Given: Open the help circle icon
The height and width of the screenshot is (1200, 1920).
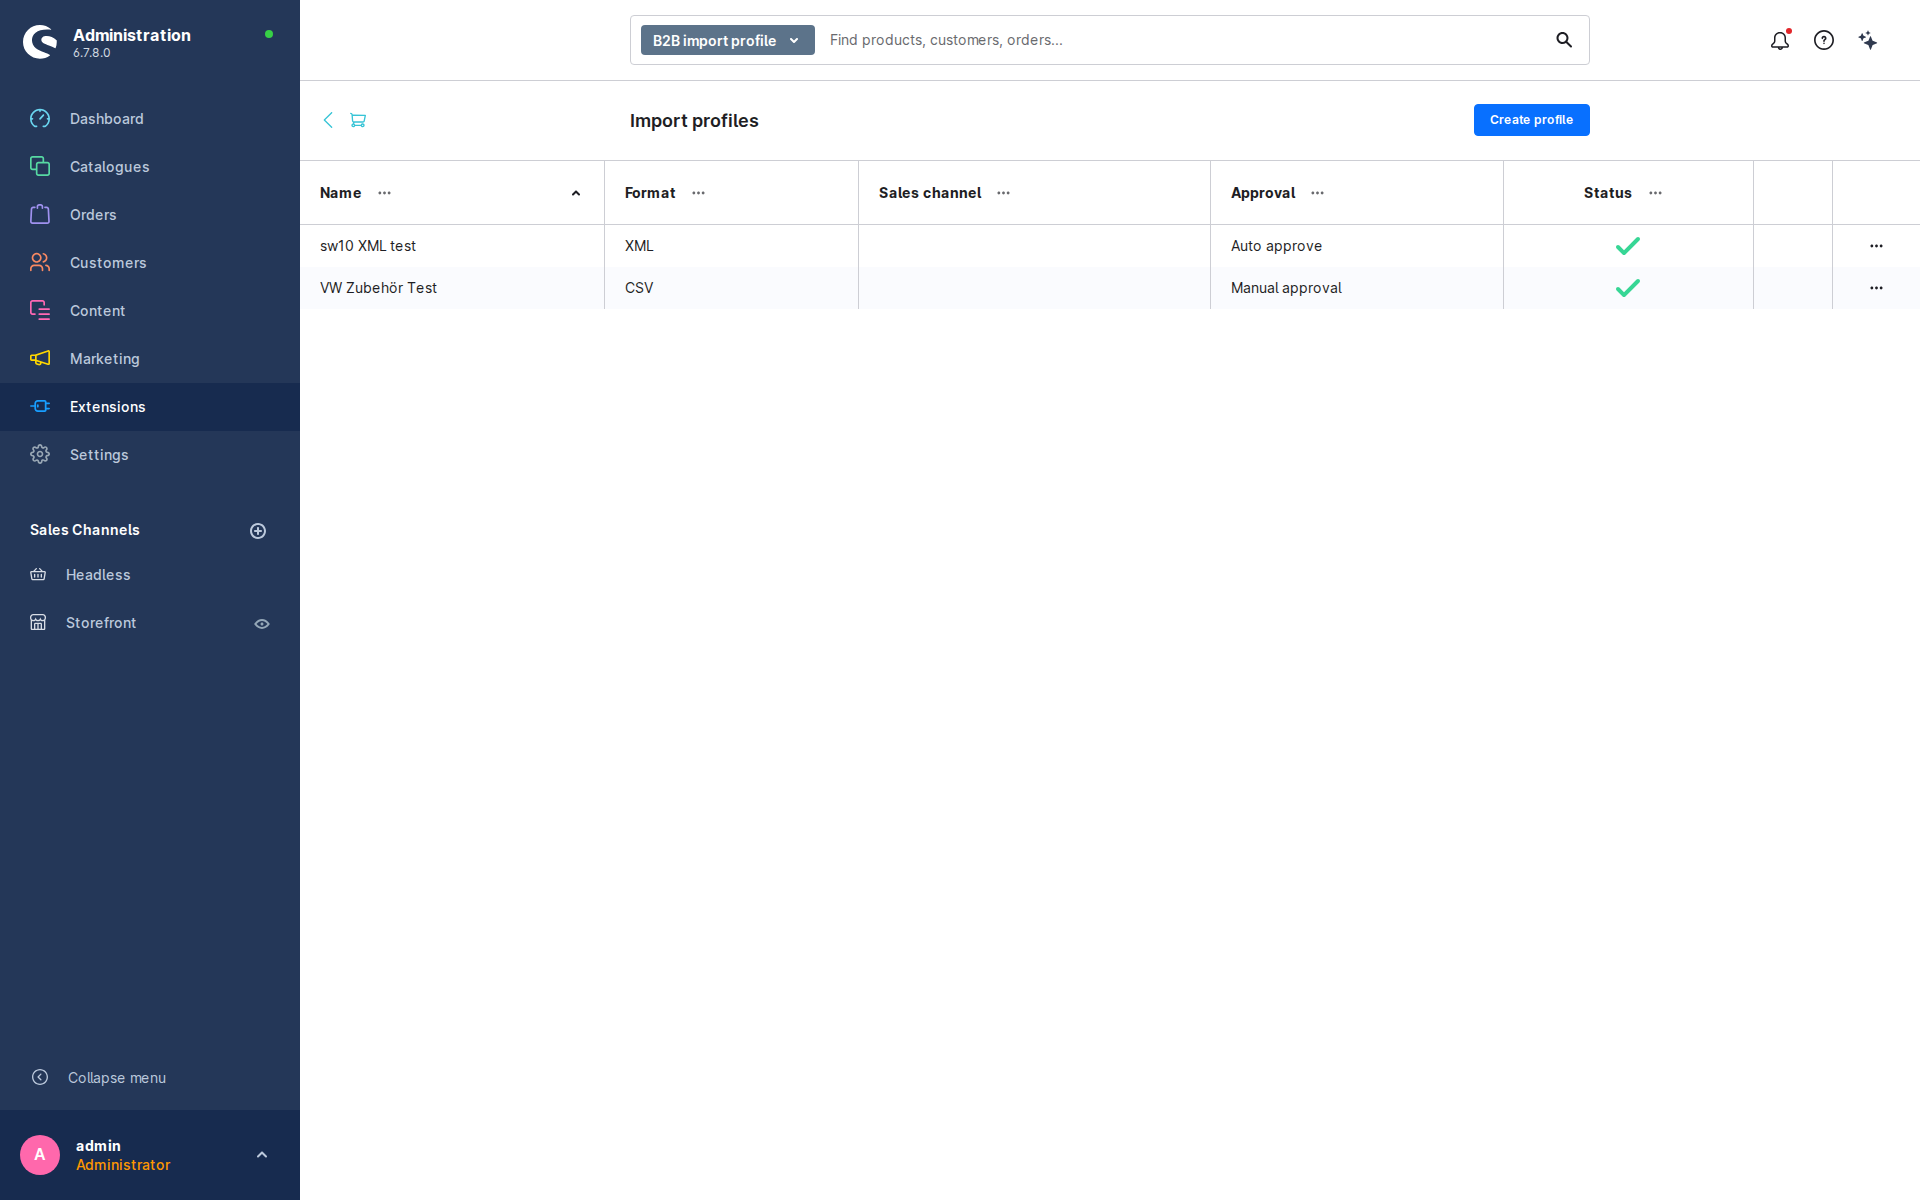Looking at the screenshot, I should click(1824, 40).
